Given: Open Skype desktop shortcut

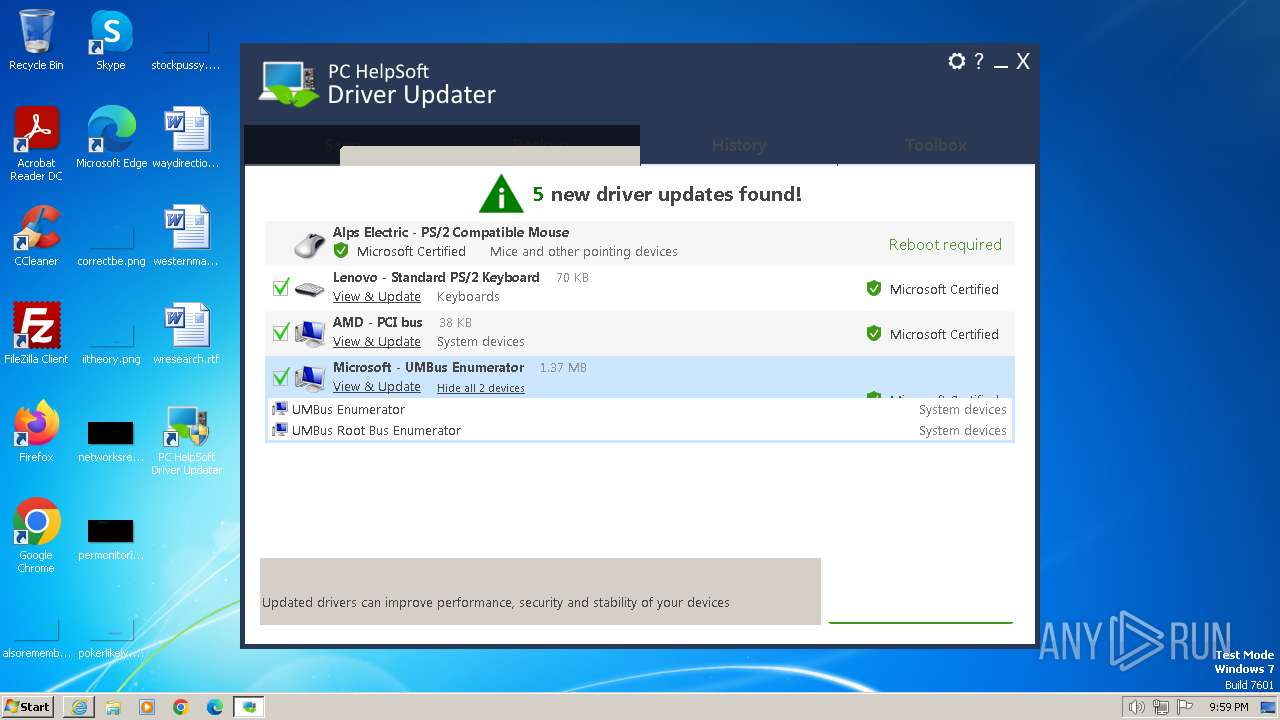Looking at the screenshot, I should point(110,40).
